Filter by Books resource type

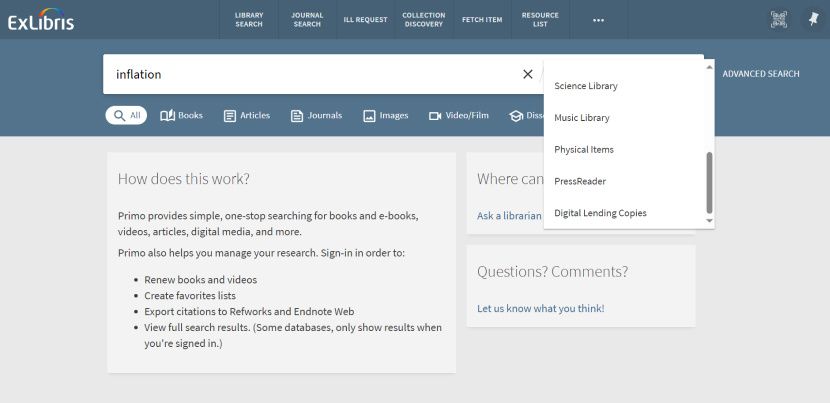(x=181, y=116)
